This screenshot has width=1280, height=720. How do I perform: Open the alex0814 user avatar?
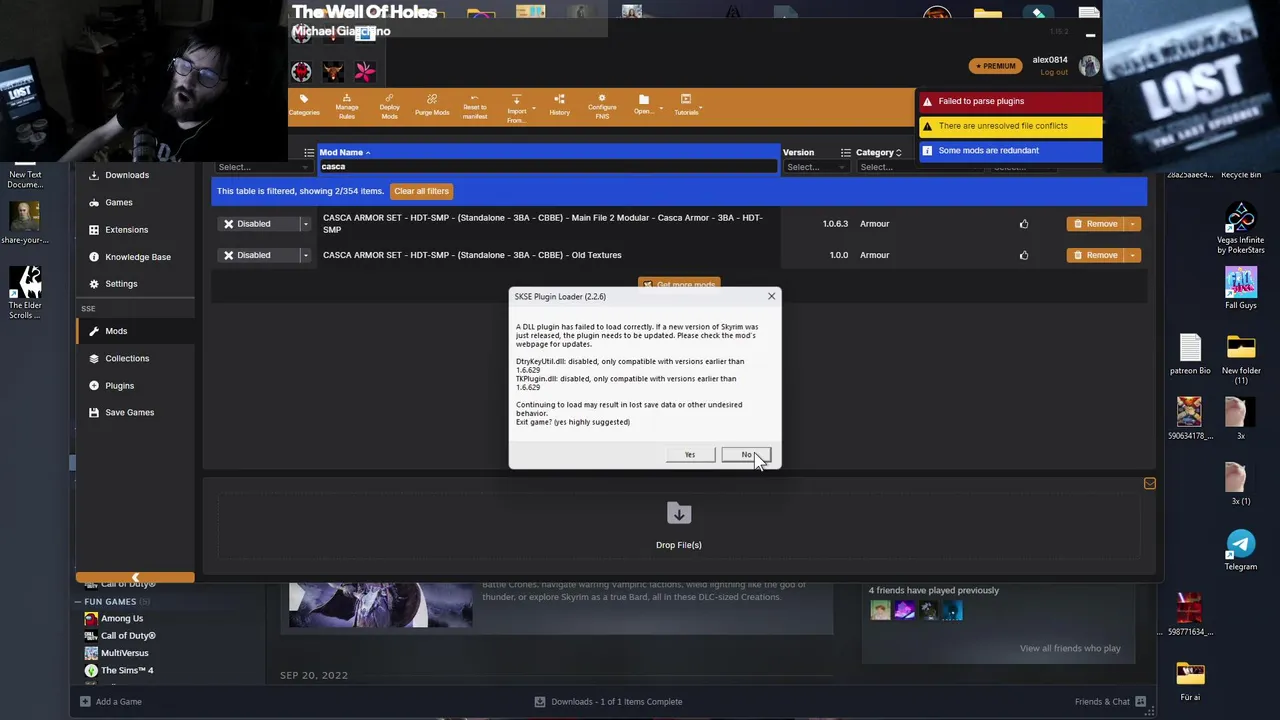[x=1089, y=66]
